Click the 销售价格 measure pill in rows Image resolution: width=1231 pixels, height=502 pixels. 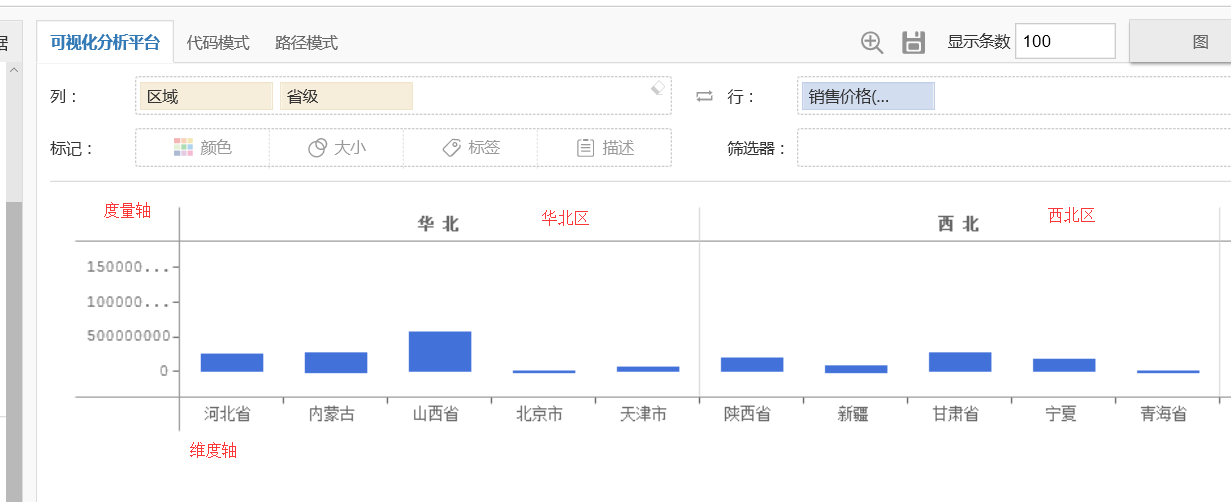[x=867, y=96]
